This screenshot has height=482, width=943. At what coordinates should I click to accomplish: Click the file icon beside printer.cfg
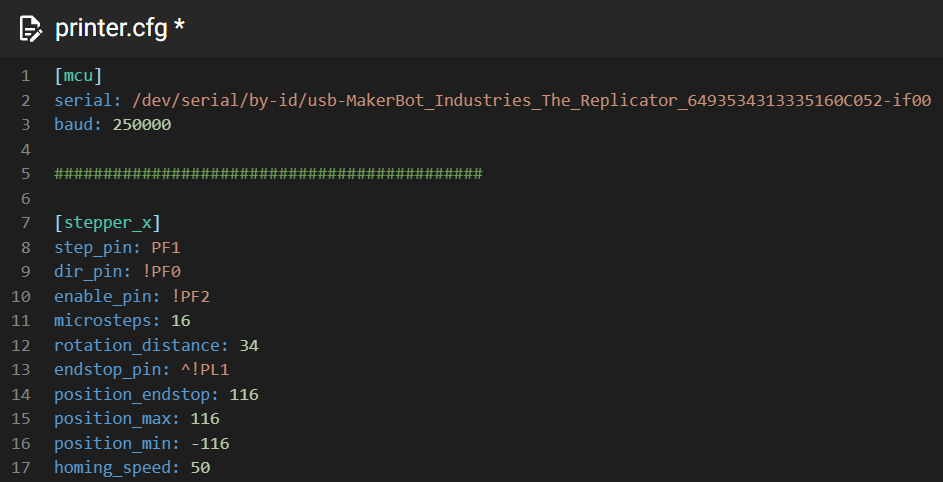31,29
